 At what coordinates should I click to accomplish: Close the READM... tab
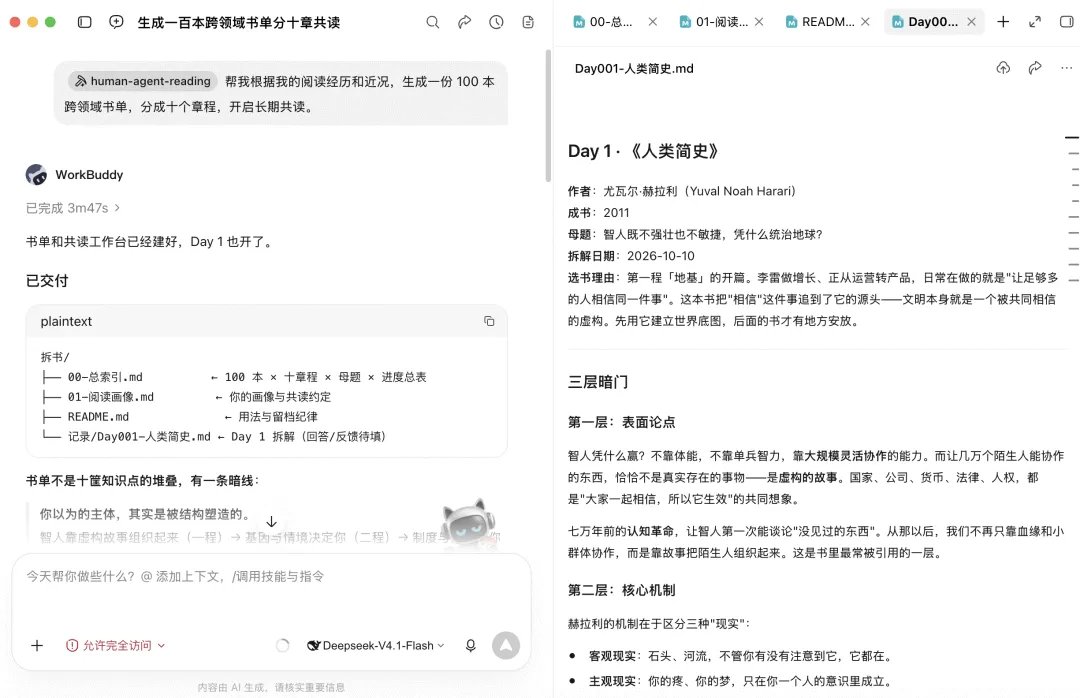tap(865, 22)
